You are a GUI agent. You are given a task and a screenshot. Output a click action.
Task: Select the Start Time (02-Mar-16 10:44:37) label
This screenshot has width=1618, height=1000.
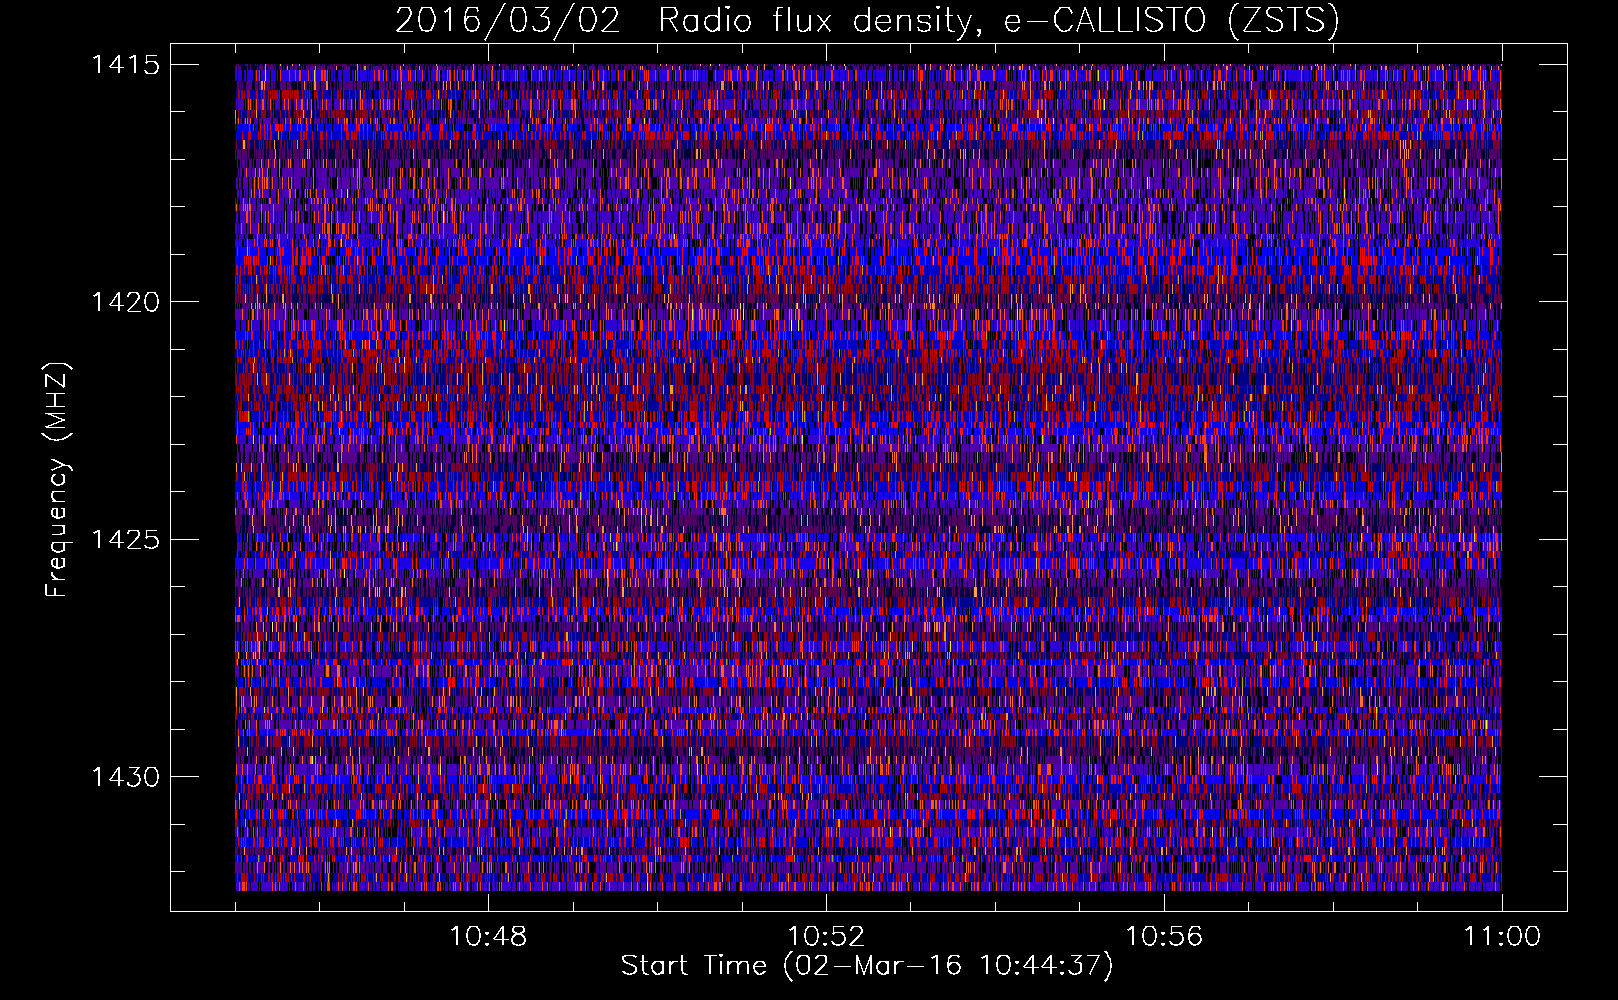(x=867, y=966)
